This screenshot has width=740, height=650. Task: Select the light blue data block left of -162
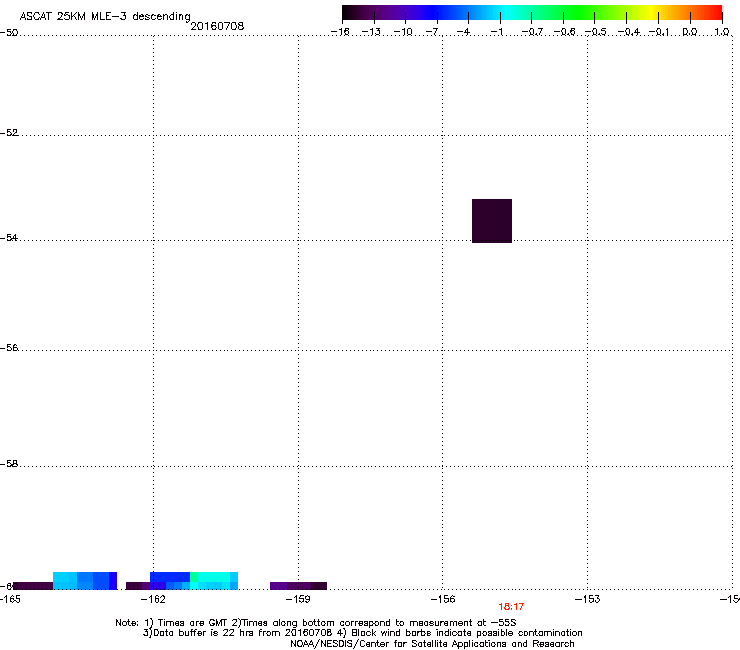(85, 581)
